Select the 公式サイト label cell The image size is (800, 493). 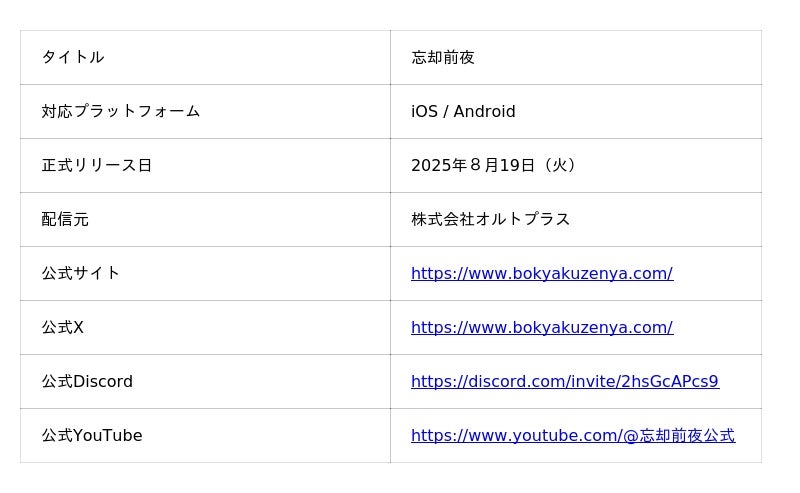click(x=81, y=273)
